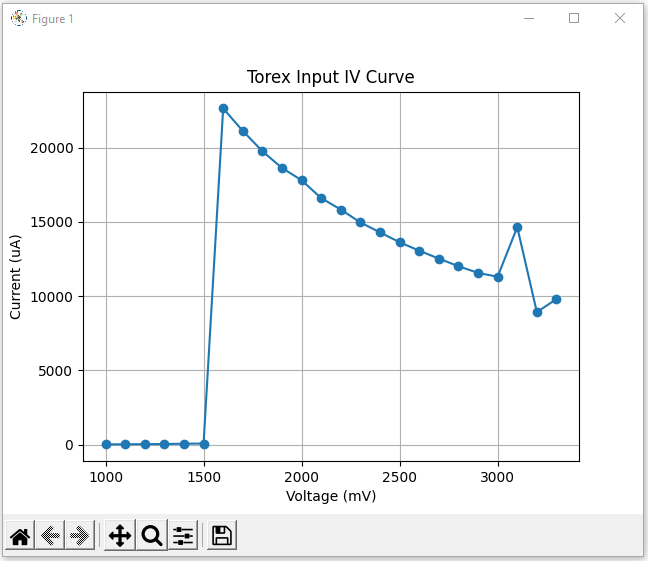Close the Figure 1 window
The height and width of the screenshot is (561, 648).
click(619, 18)
